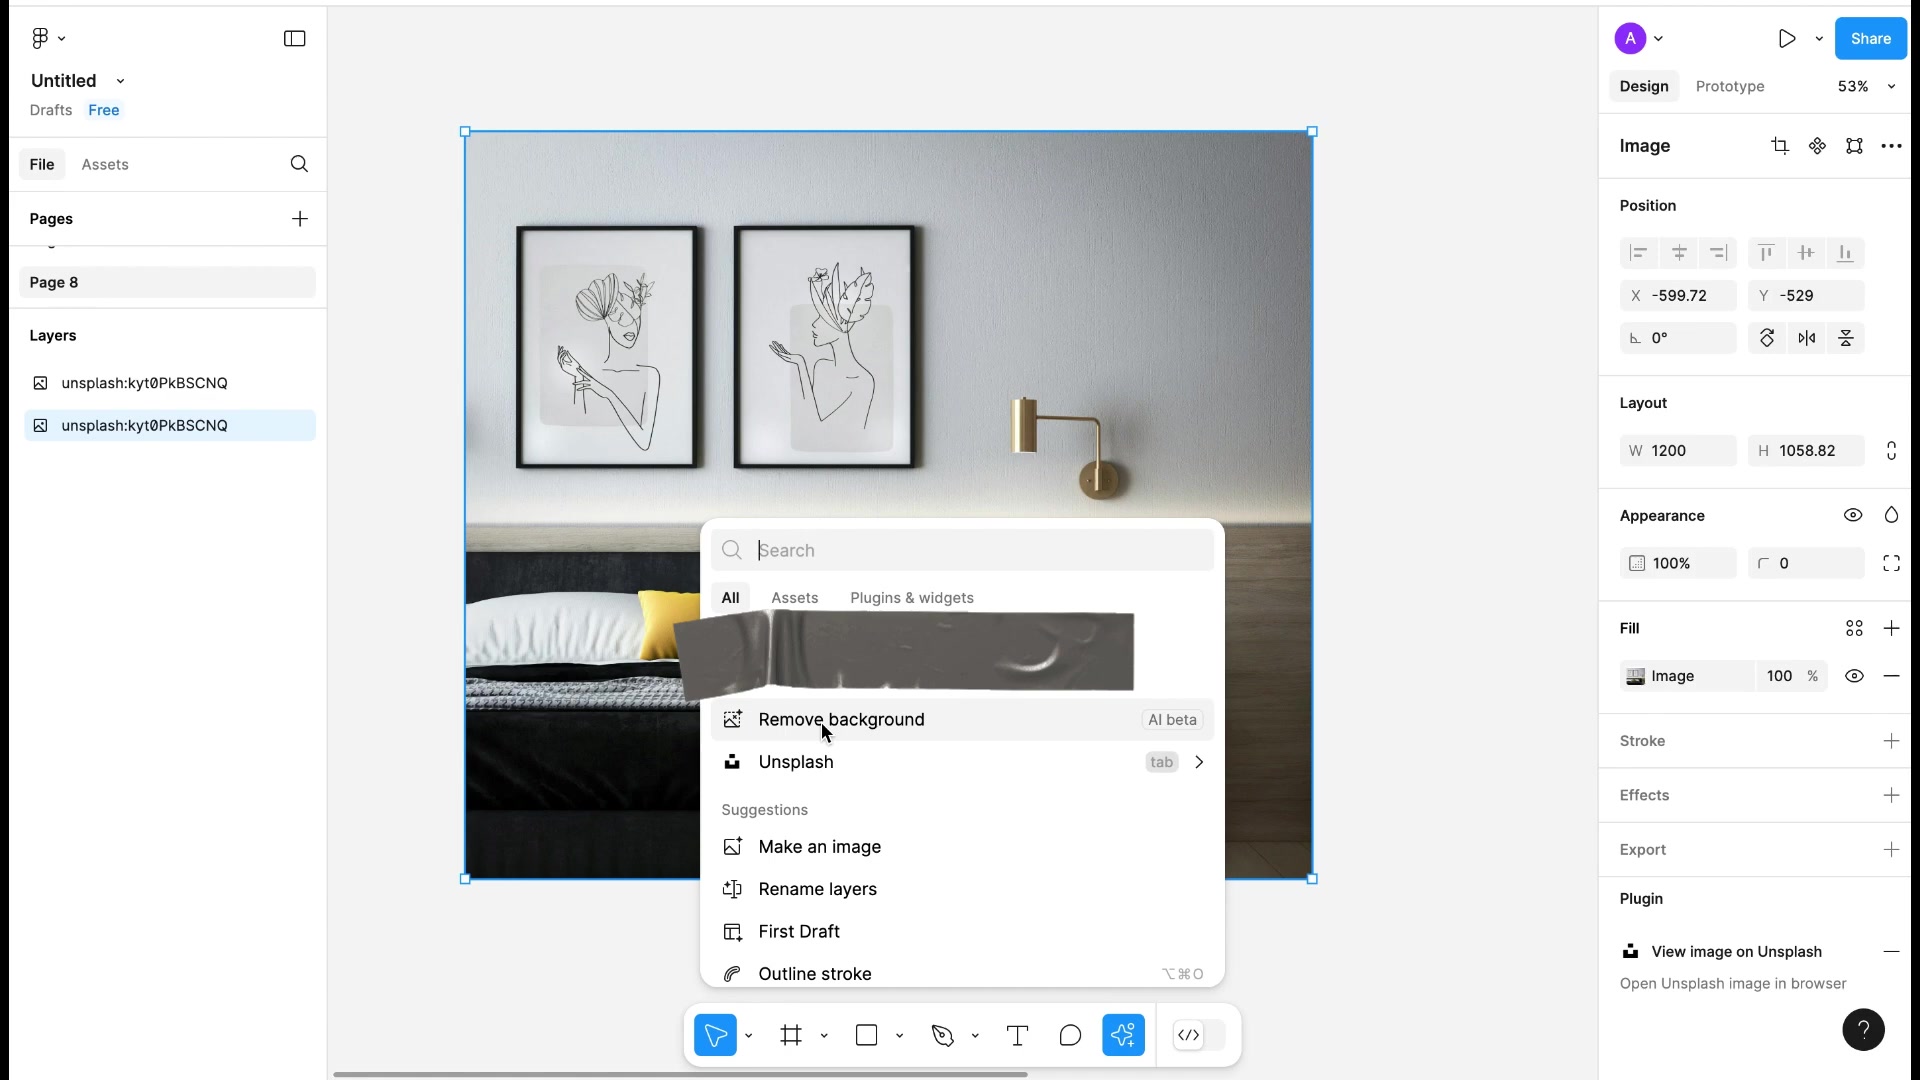Click the Free plan label
1920x1080 pixels.
[x=104, y=110]
